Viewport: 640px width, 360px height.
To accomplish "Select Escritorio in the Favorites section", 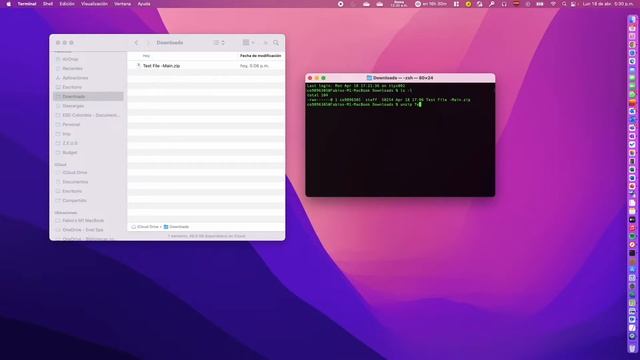I will (x=72, y=87).
